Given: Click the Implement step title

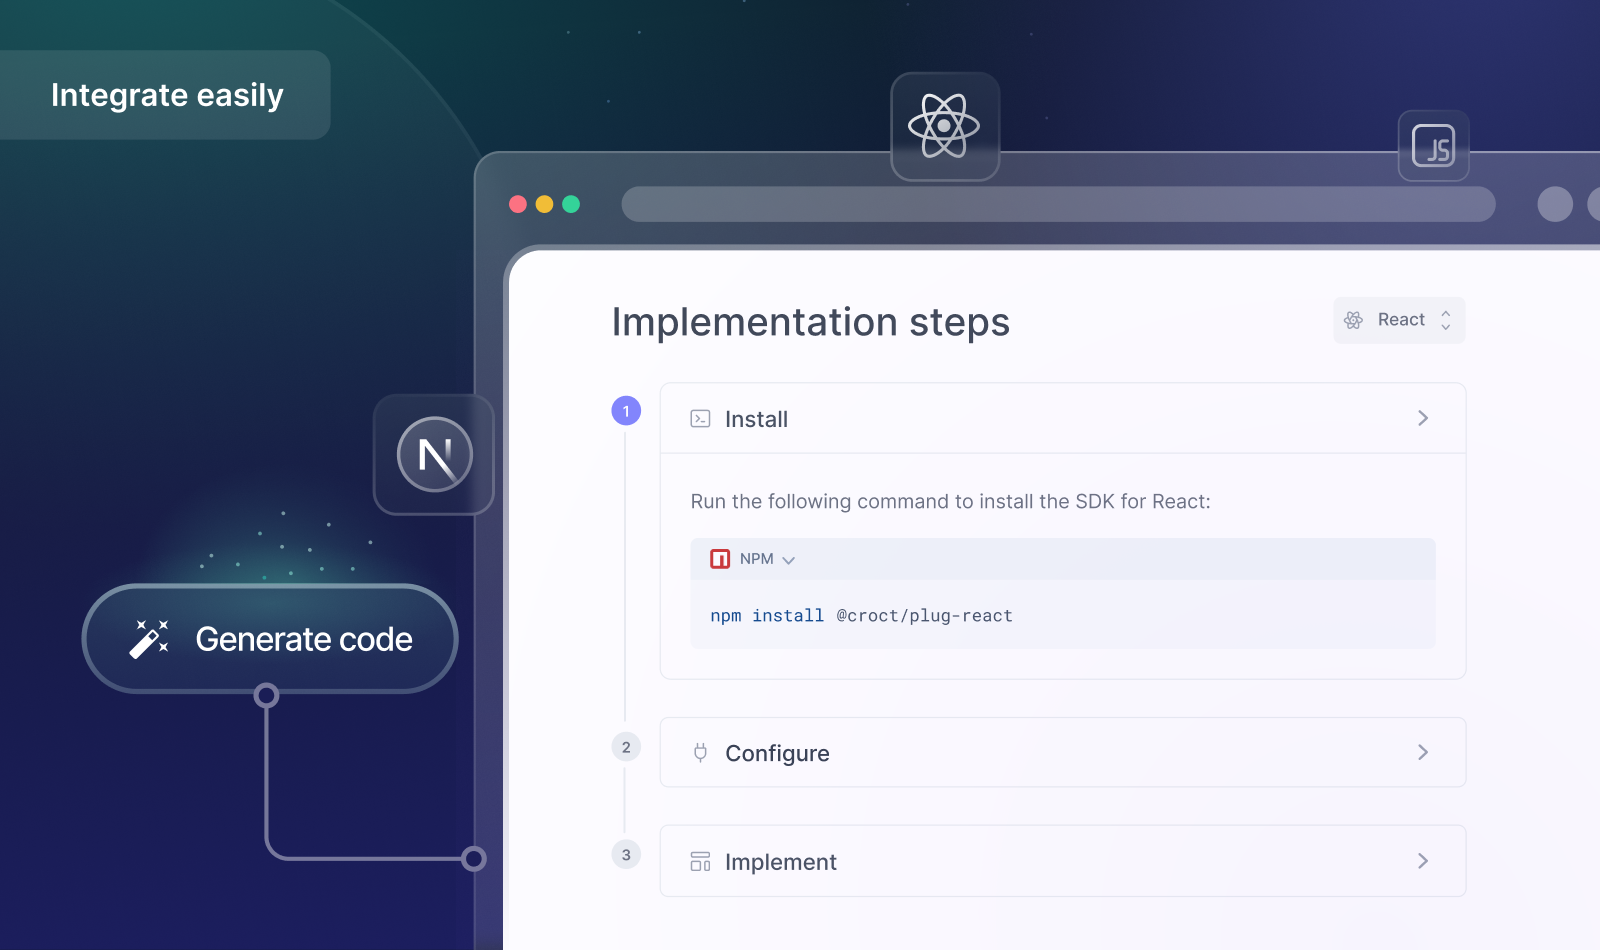Looking at the screenshot, I should coord(781,862).
